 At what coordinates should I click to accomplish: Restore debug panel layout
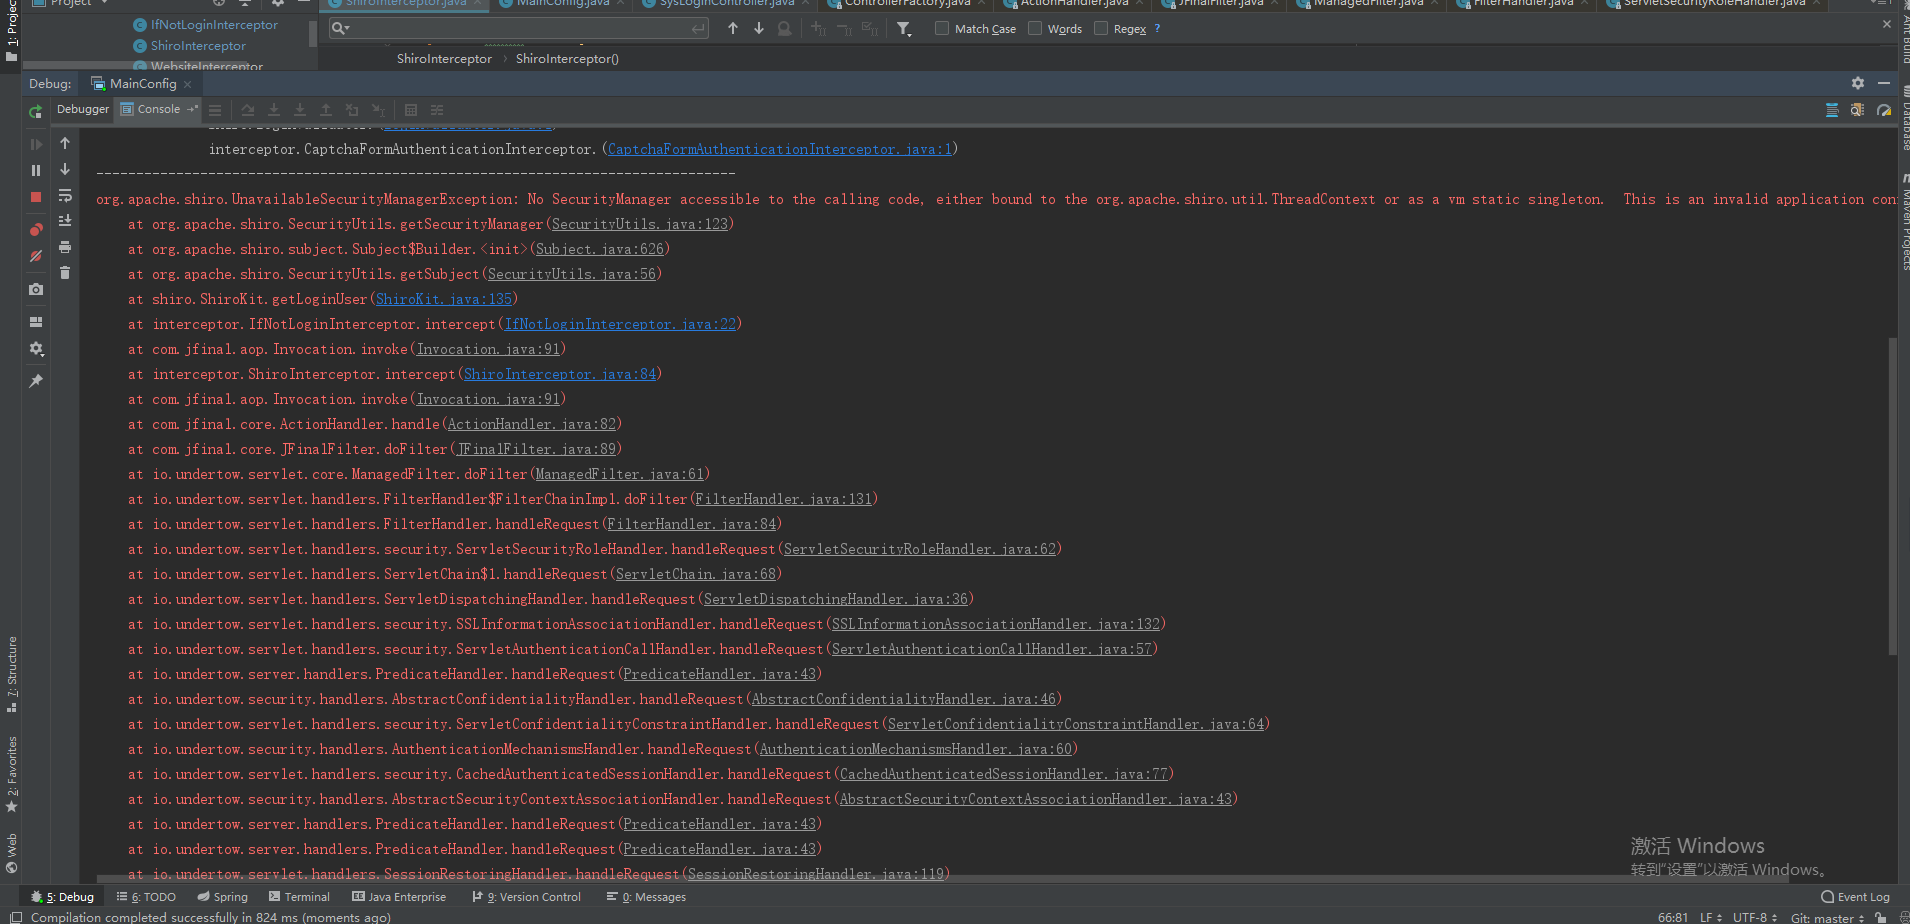coord(36,322)
